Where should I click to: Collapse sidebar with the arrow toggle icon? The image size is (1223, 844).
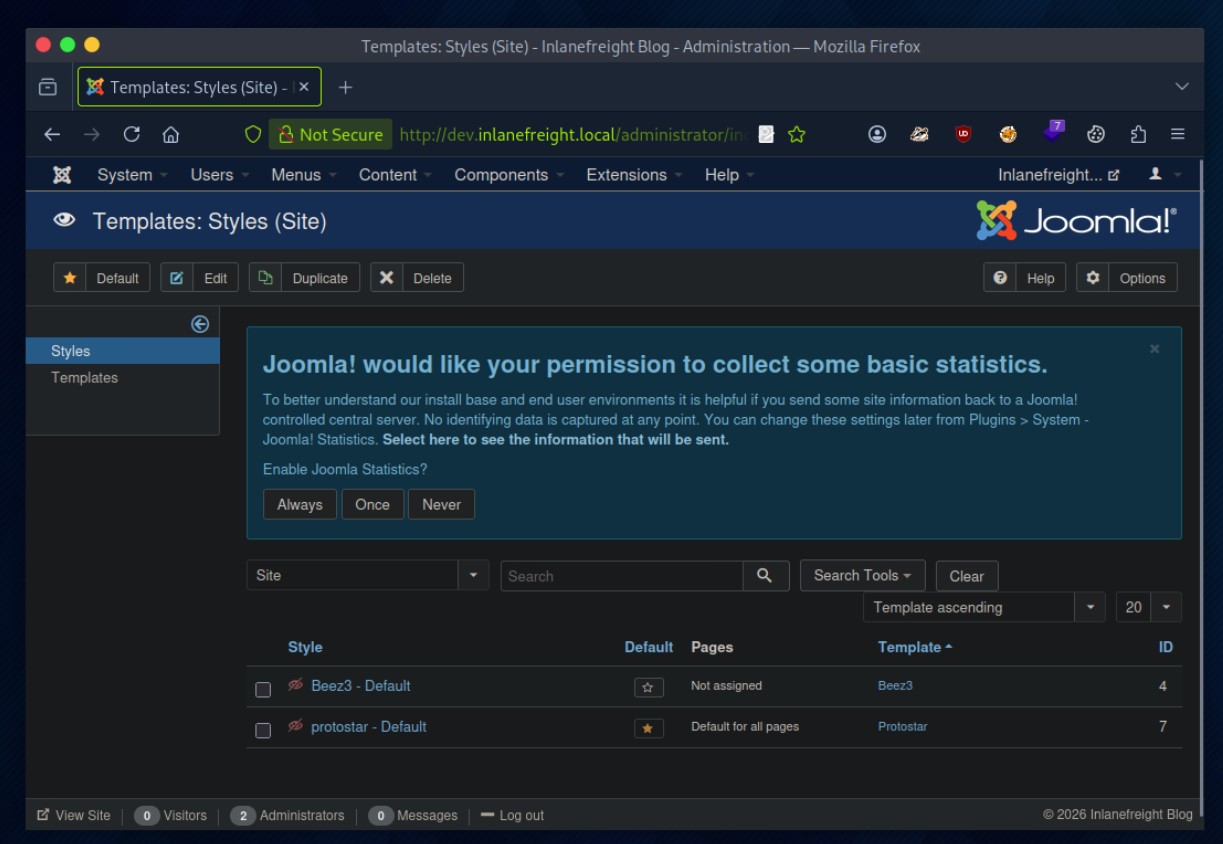click(x=200, y=323)
